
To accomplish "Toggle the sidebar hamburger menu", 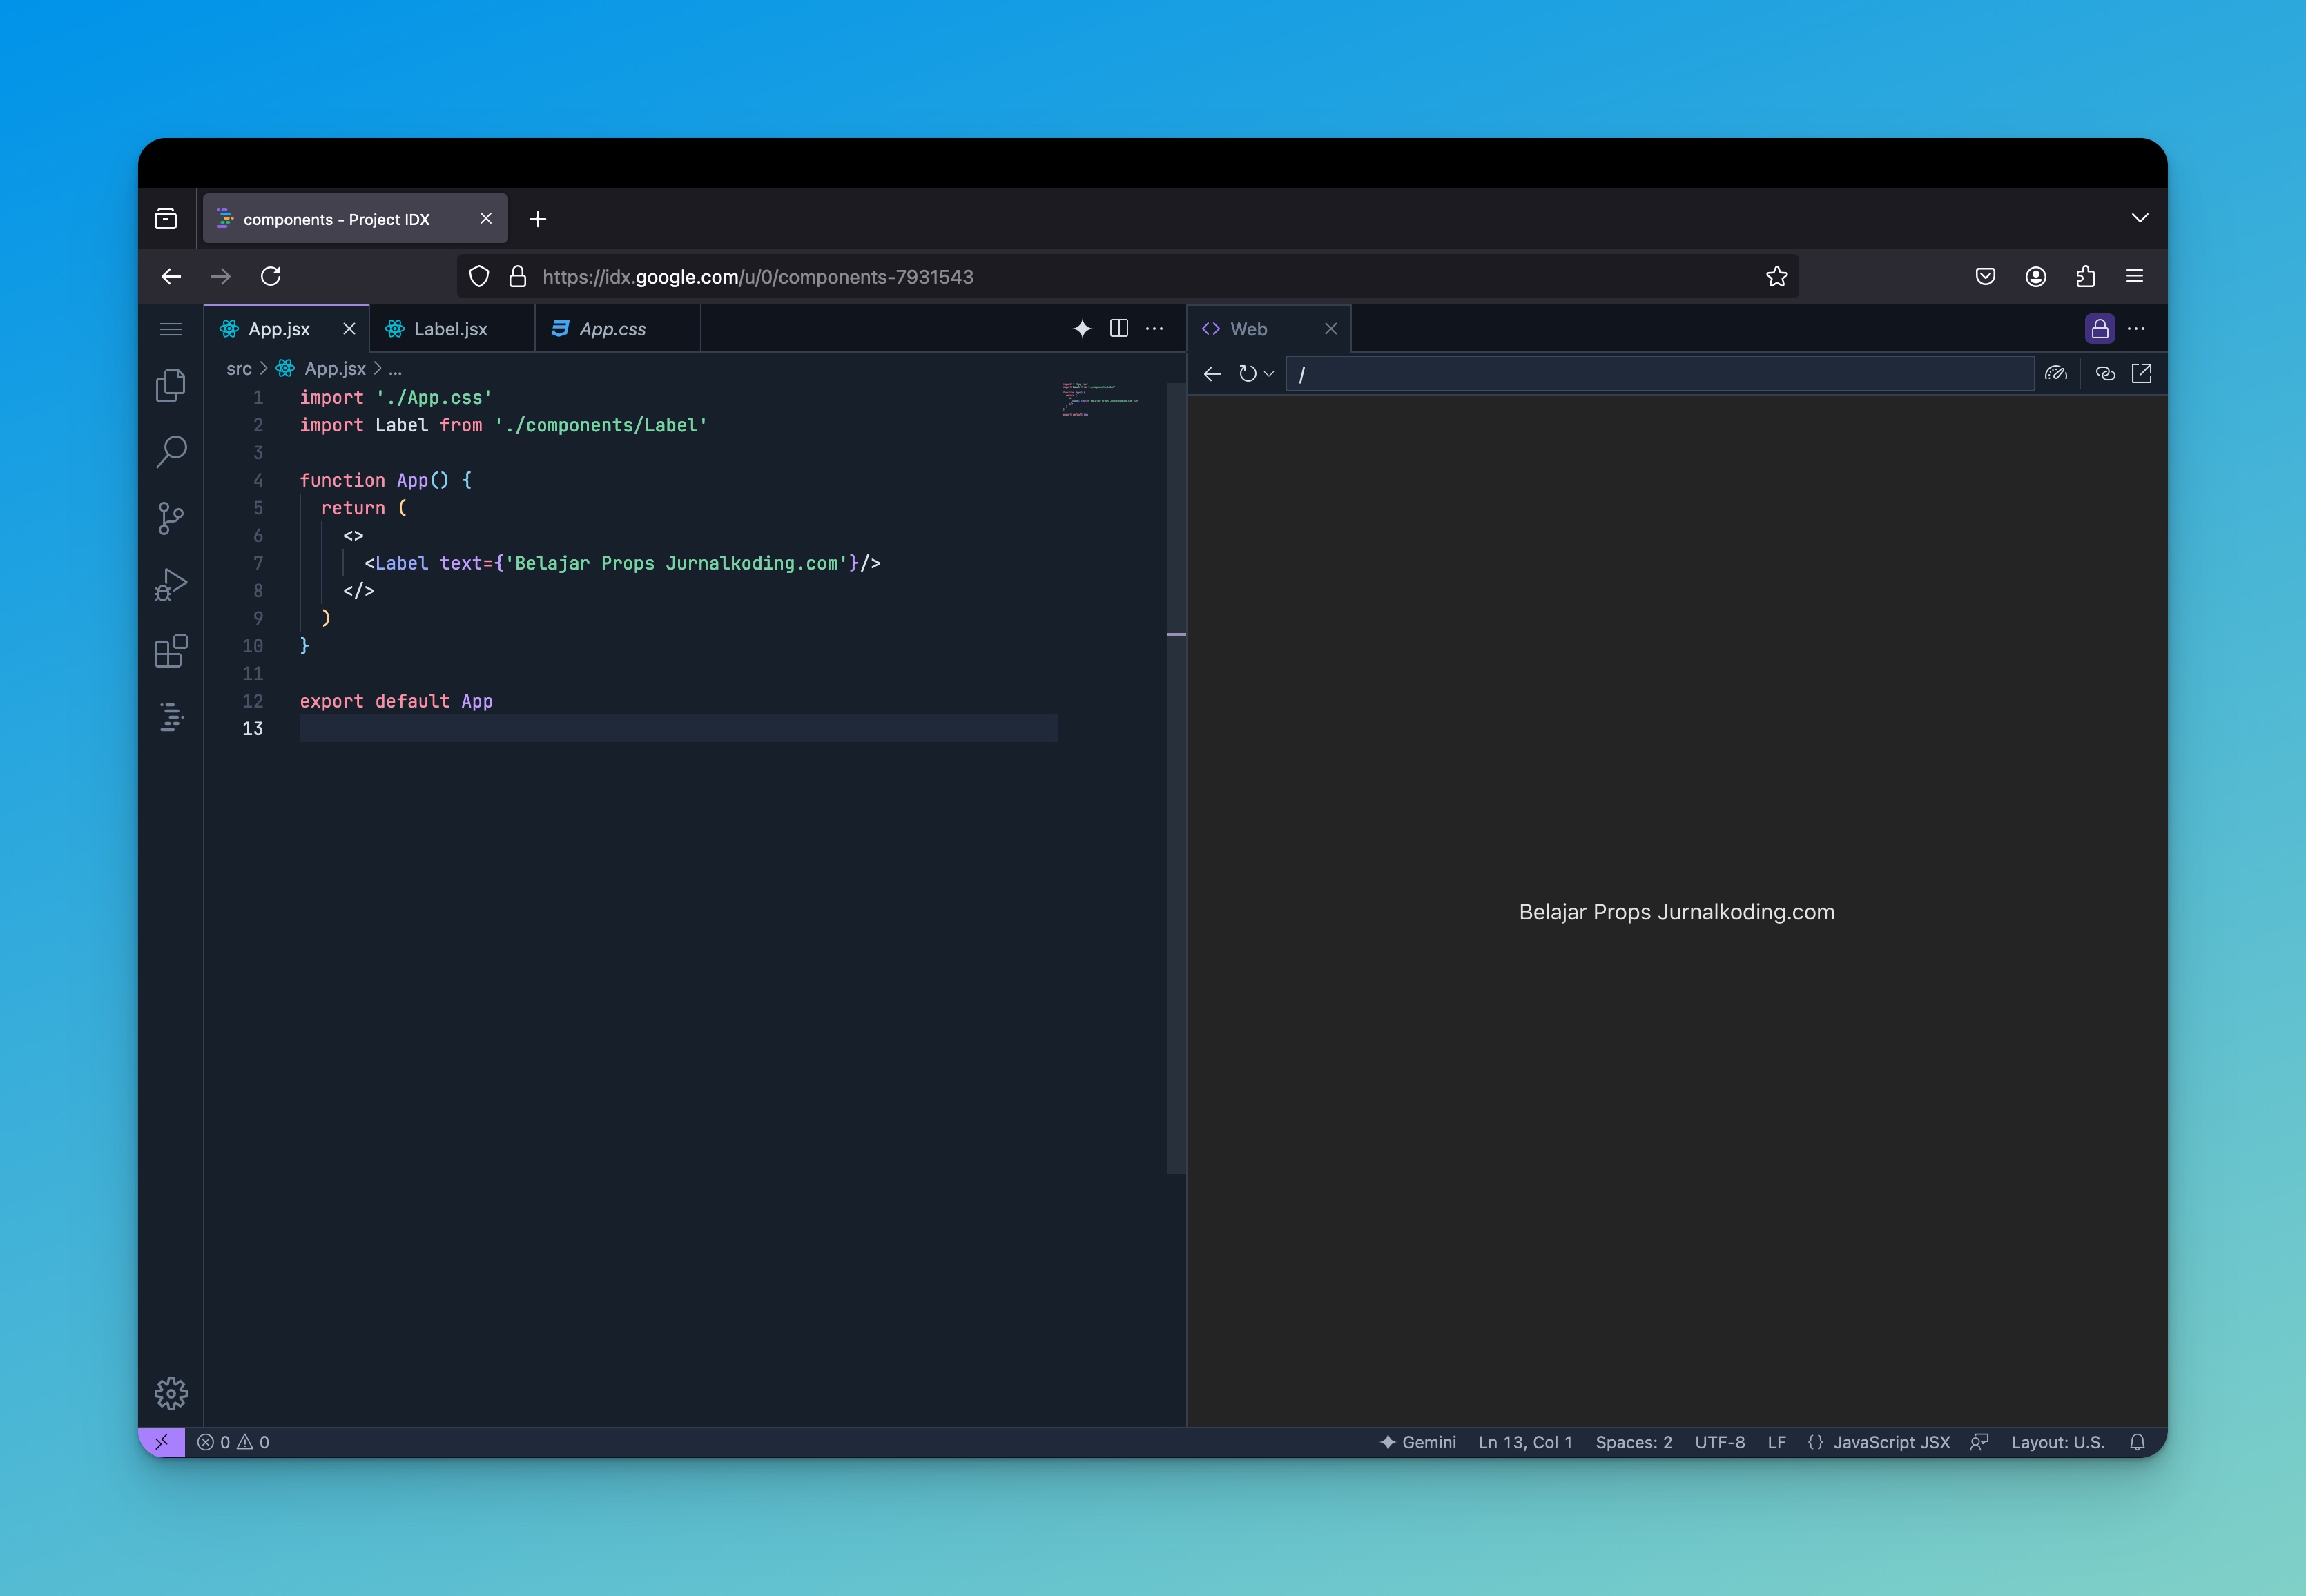I will coord(171,329).
